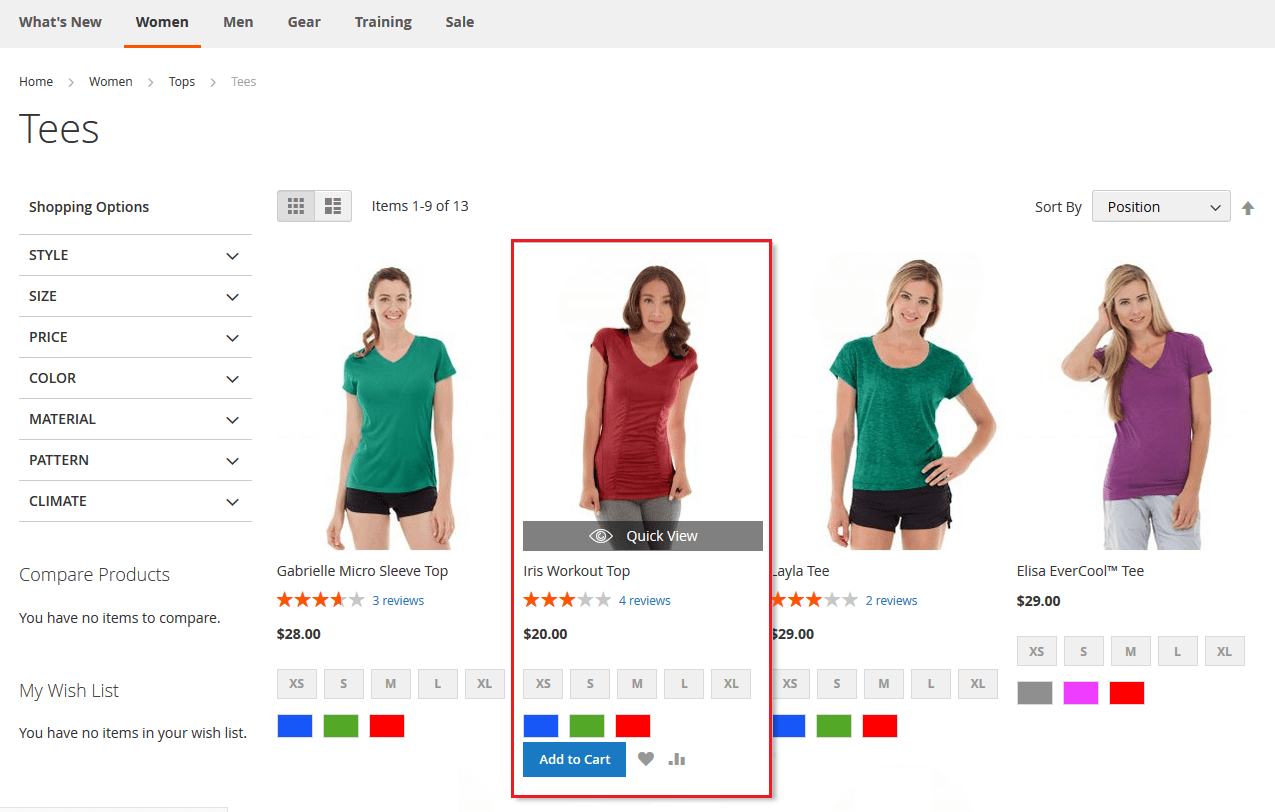Expand the COLOR filter
1275x812 pixels.
pos(135,378)
